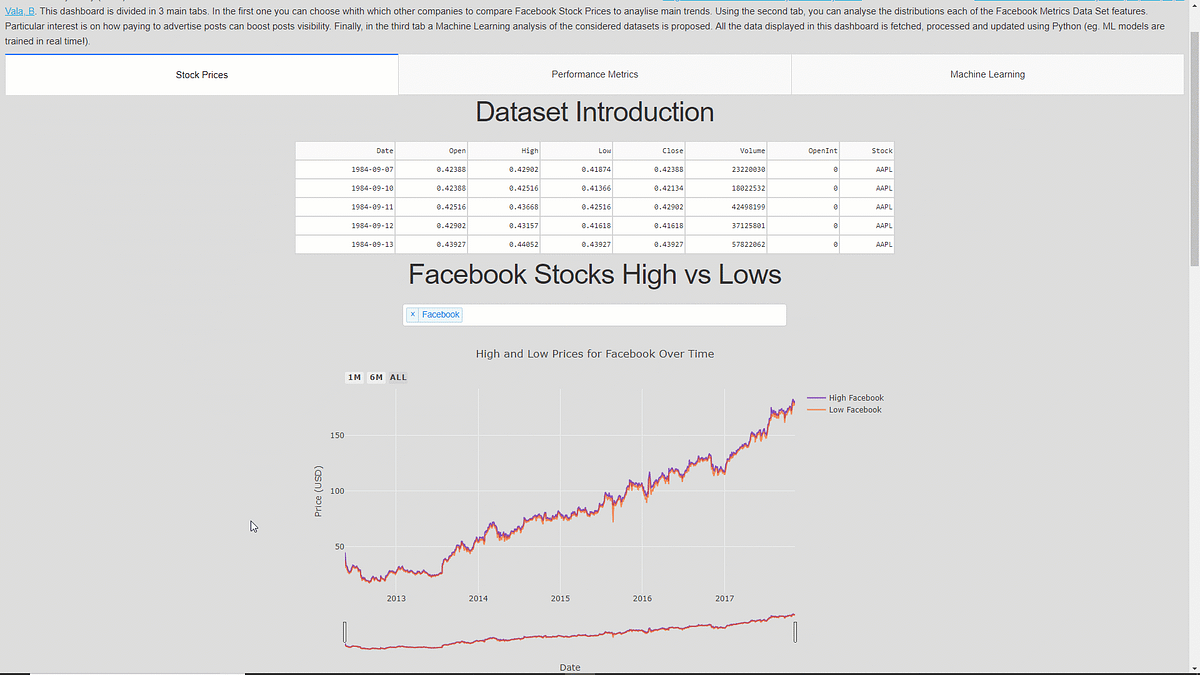The image size is (1200, 675).
Task: Select the 1M range selector
Action: tap(354, 377)
